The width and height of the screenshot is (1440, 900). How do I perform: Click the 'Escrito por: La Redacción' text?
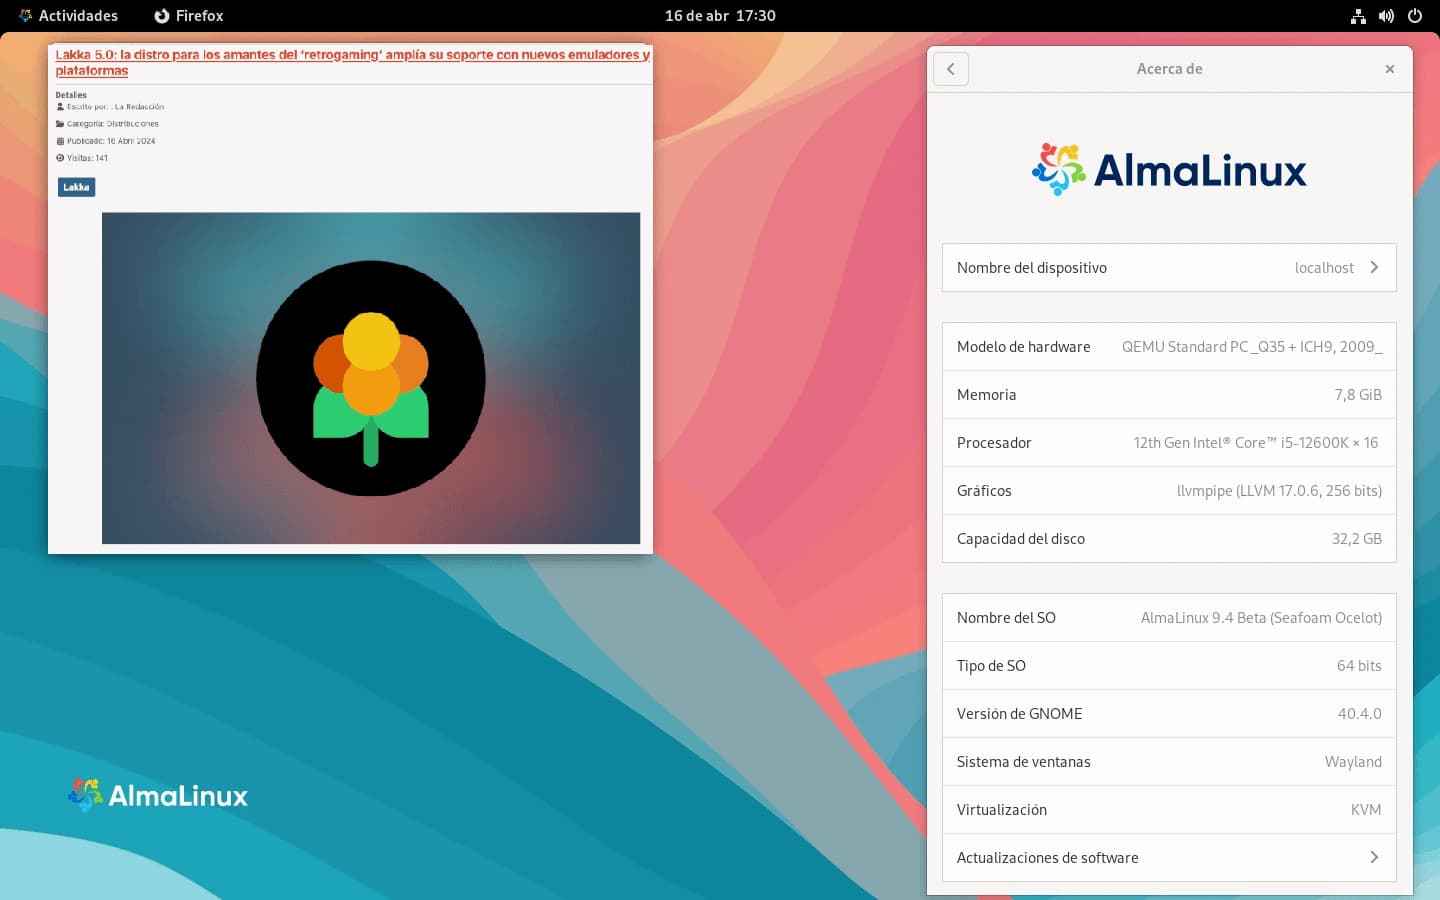coord(115,106)
